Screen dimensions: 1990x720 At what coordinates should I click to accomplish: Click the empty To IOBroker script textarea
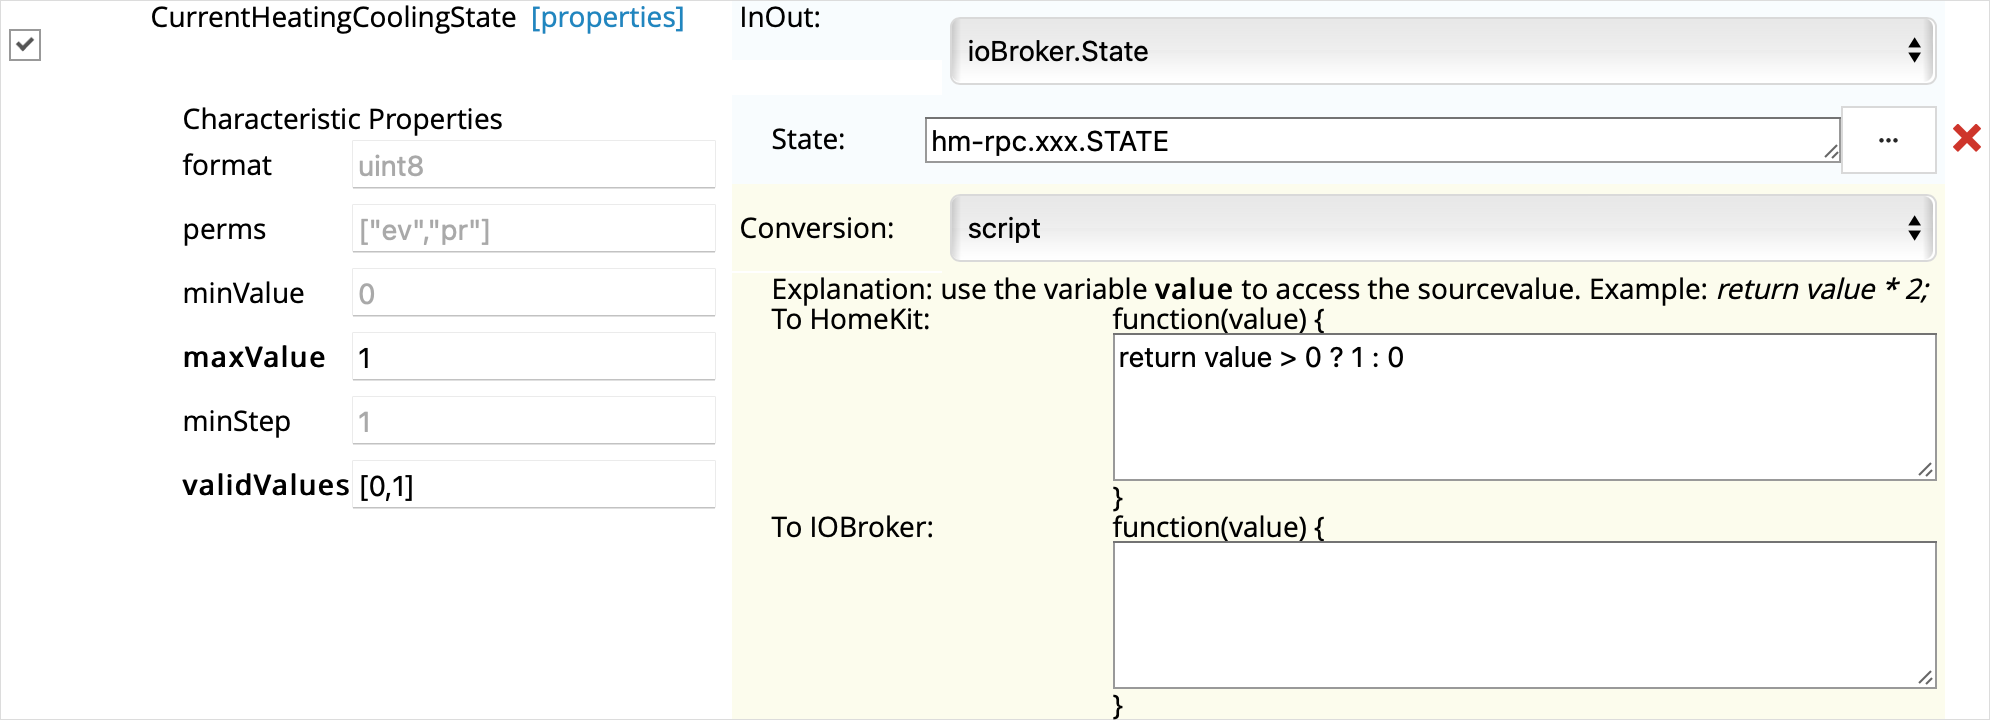(x=1523, y=614)
